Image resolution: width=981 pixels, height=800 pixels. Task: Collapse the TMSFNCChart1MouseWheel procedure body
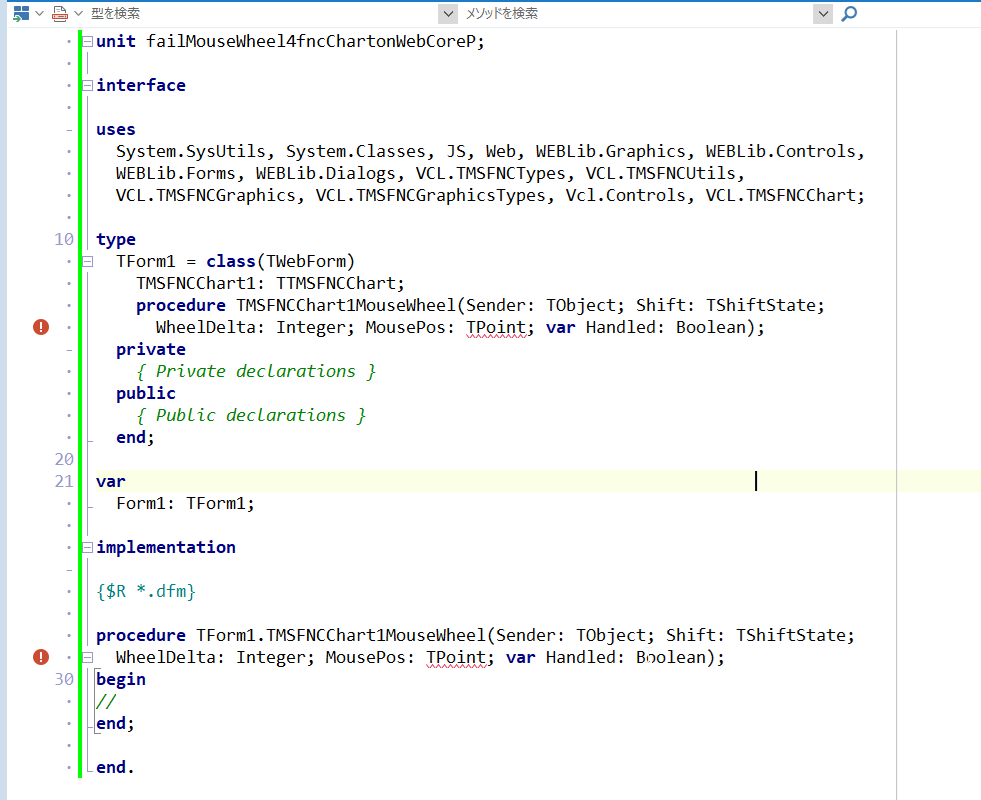pyautogui.click(x=87, y=658)
